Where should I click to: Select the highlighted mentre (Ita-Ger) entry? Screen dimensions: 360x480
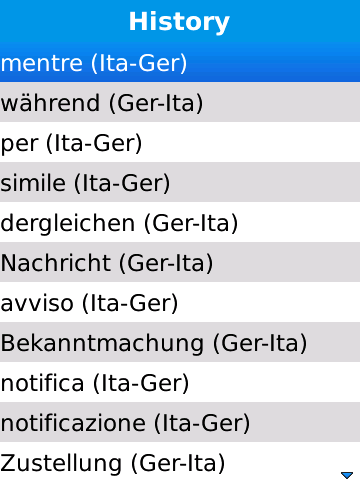[180, 62]
